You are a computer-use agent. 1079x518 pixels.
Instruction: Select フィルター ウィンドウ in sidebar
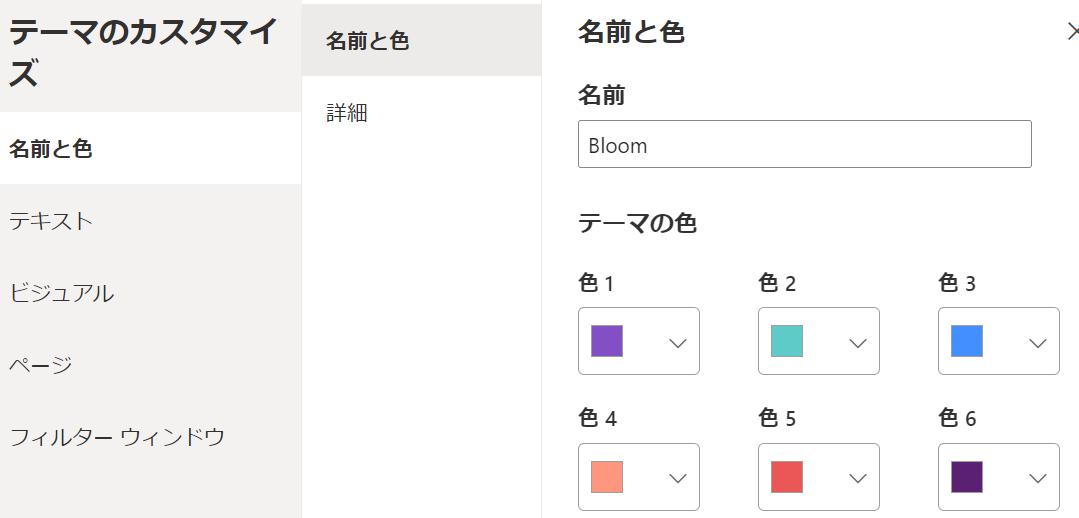(117, 437)
